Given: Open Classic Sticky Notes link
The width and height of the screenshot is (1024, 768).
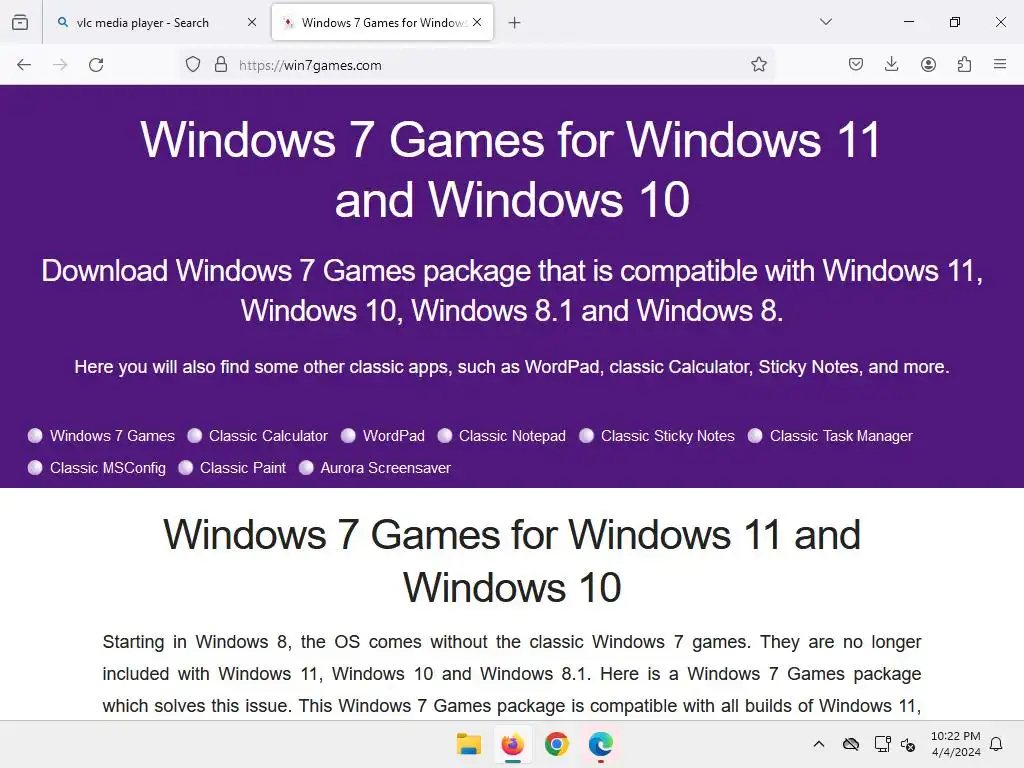Looking at the screenshot, I should 668,436.
